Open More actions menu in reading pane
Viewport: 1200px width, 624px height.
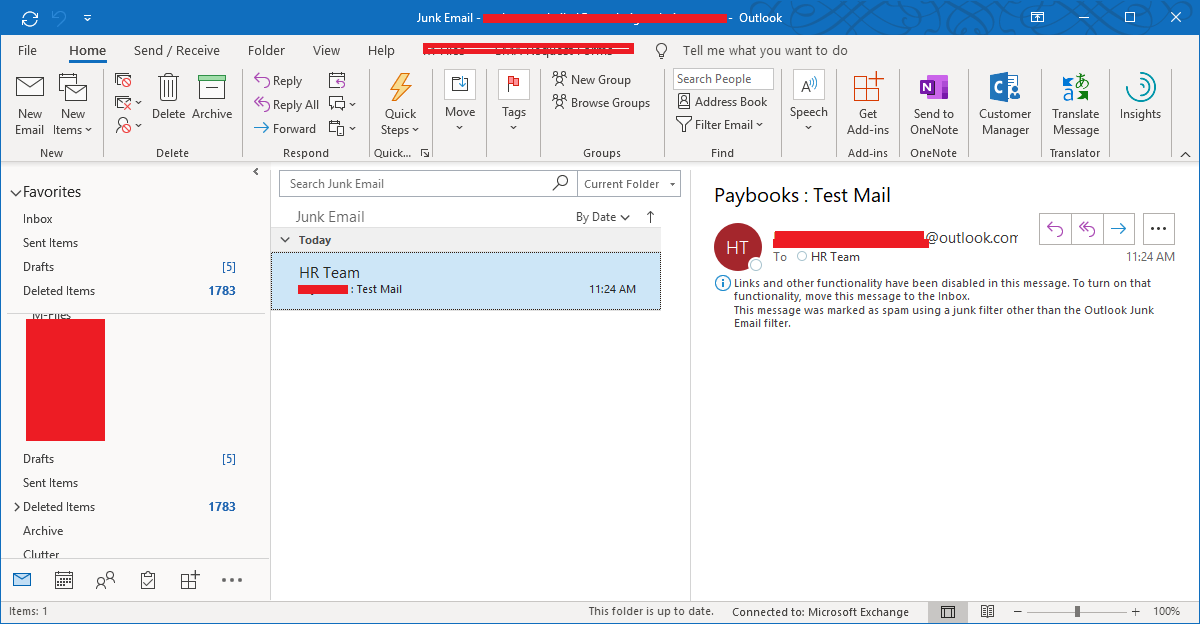coord(1158,229)
